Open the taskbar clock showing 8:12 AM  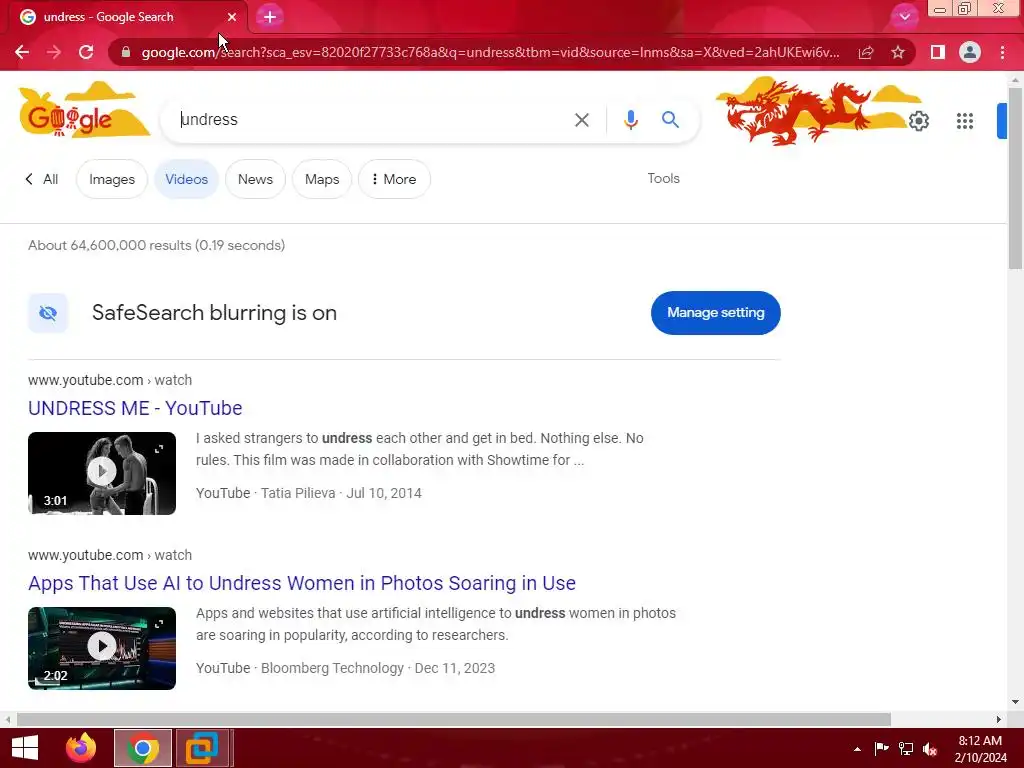(980, 749)
